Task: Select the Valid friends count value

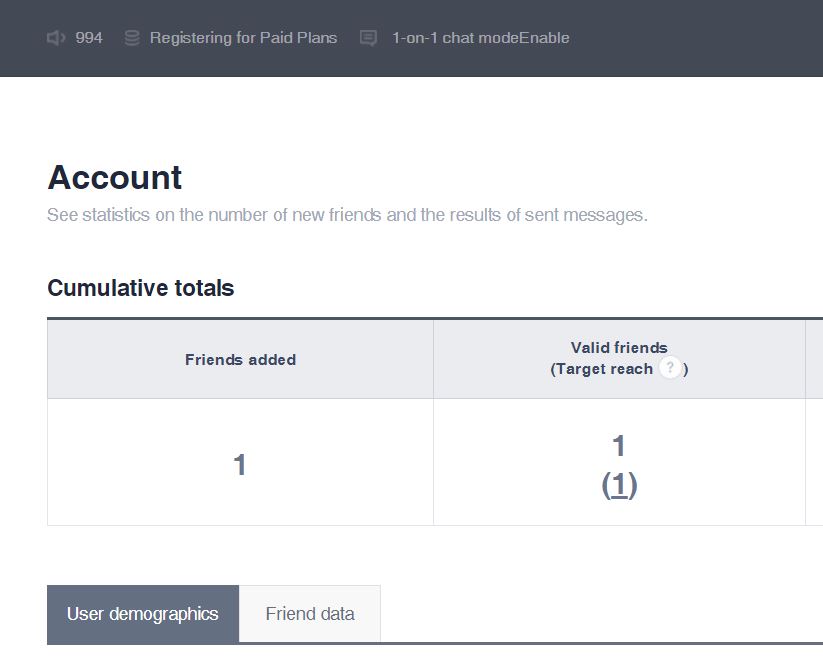Action: pos(619,446)
